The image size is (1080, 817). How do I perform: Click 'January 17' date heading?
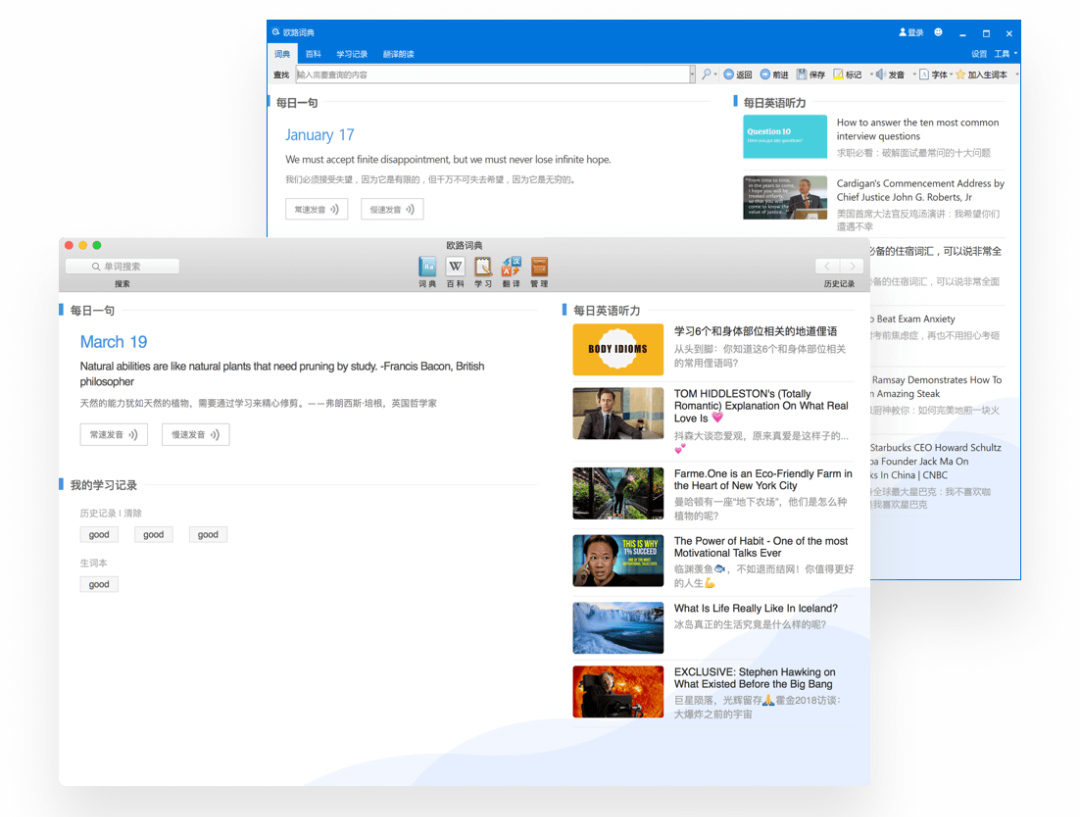[320, 135]
